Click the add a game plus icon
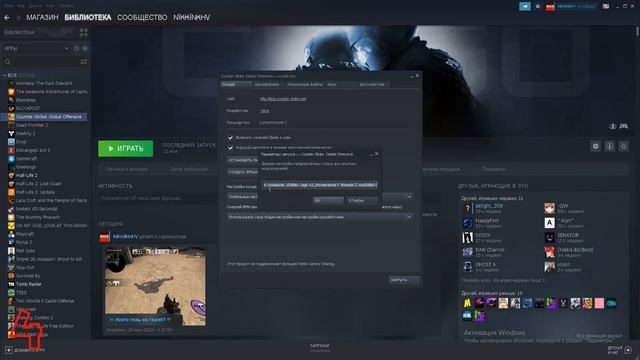The image size is (640, 360). 9,350
